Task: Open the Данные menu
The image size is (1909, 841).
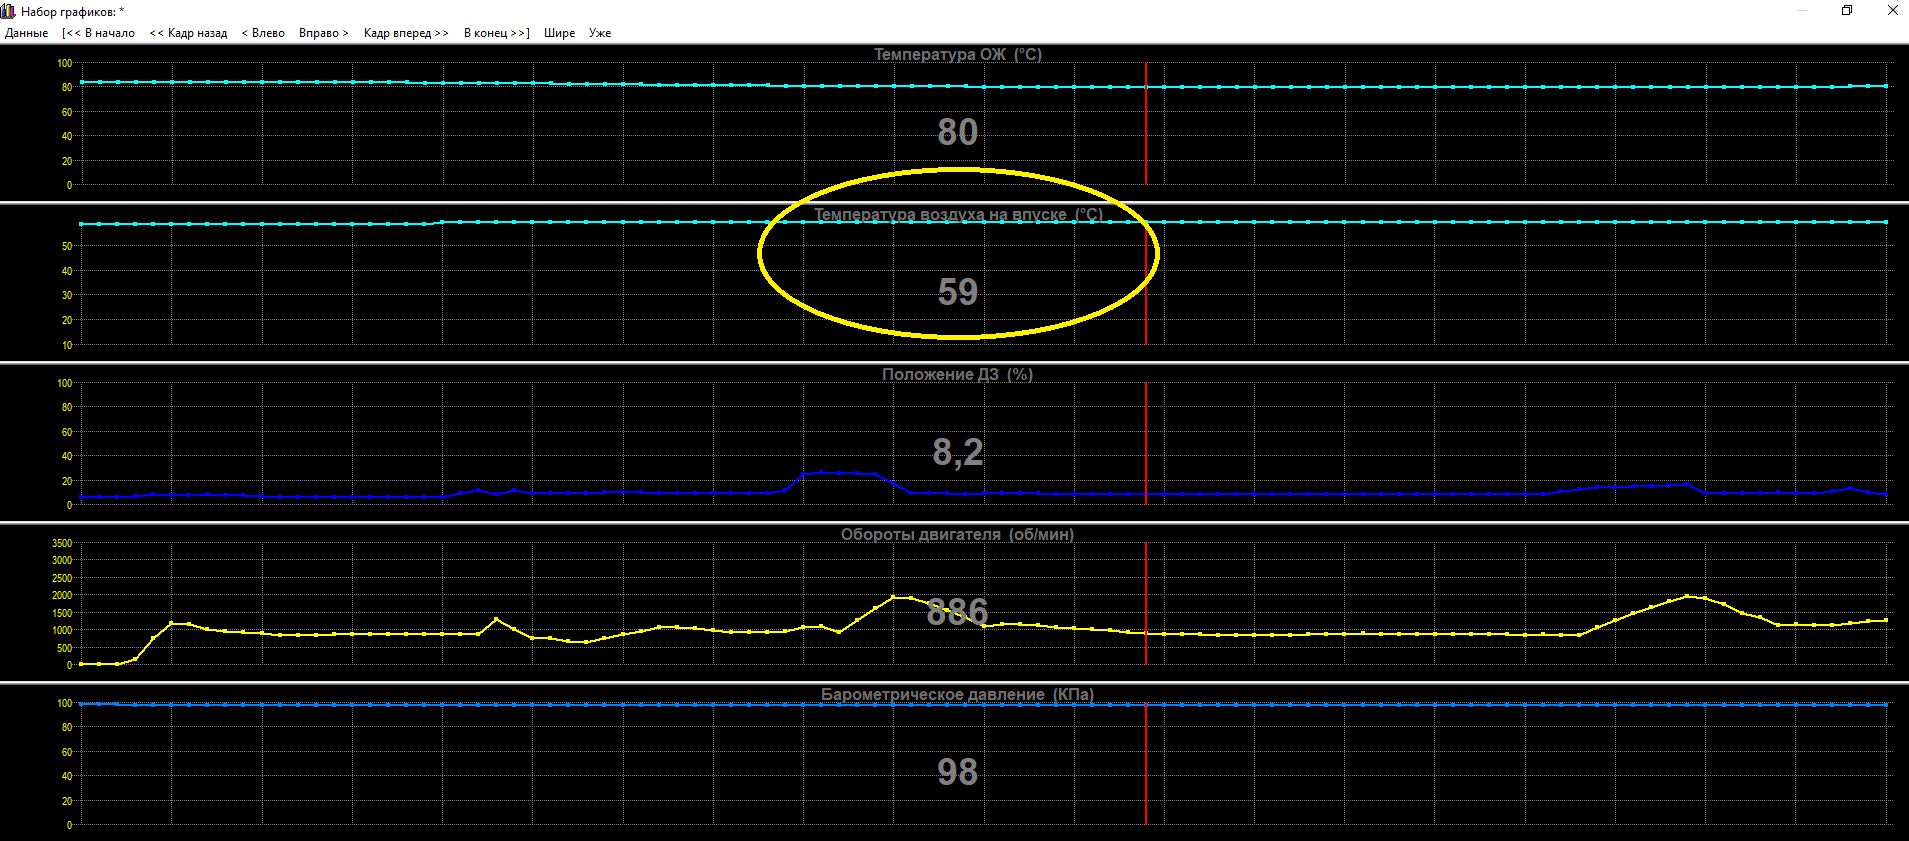Action: (26, 33)
